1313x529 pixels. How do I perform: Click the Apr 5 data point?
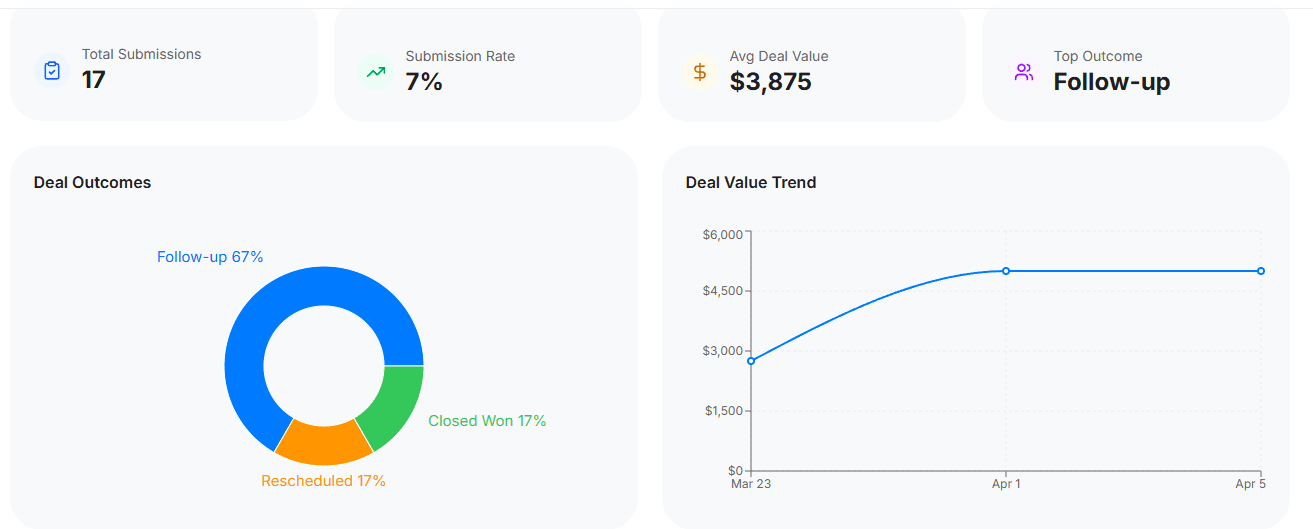[x=1260, y=271]
